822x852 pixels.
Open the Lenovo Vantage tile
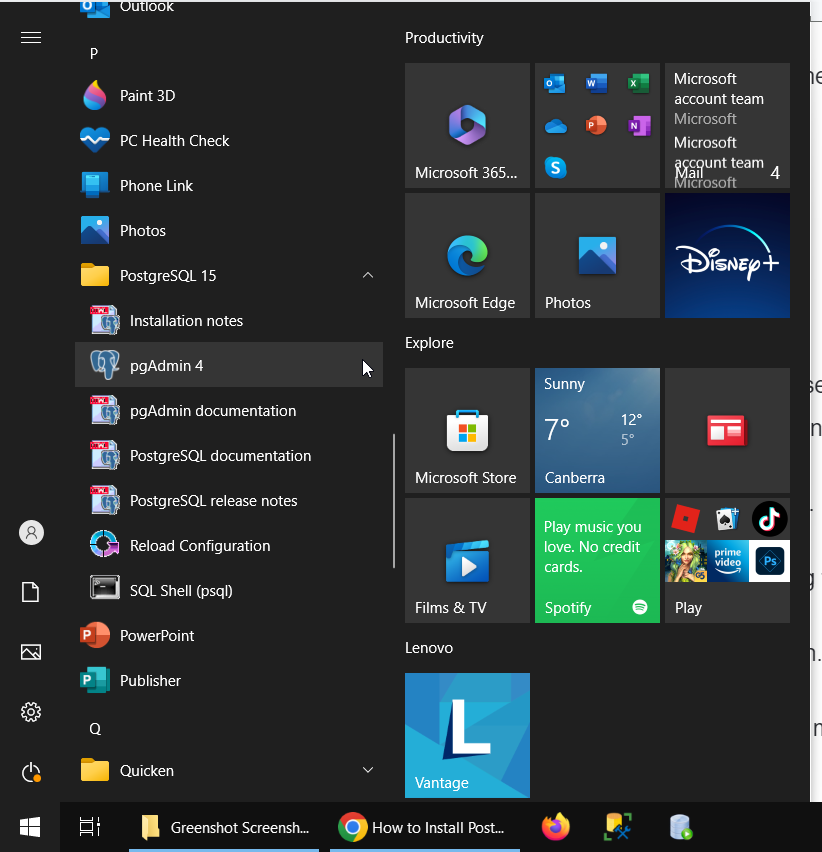467,735
